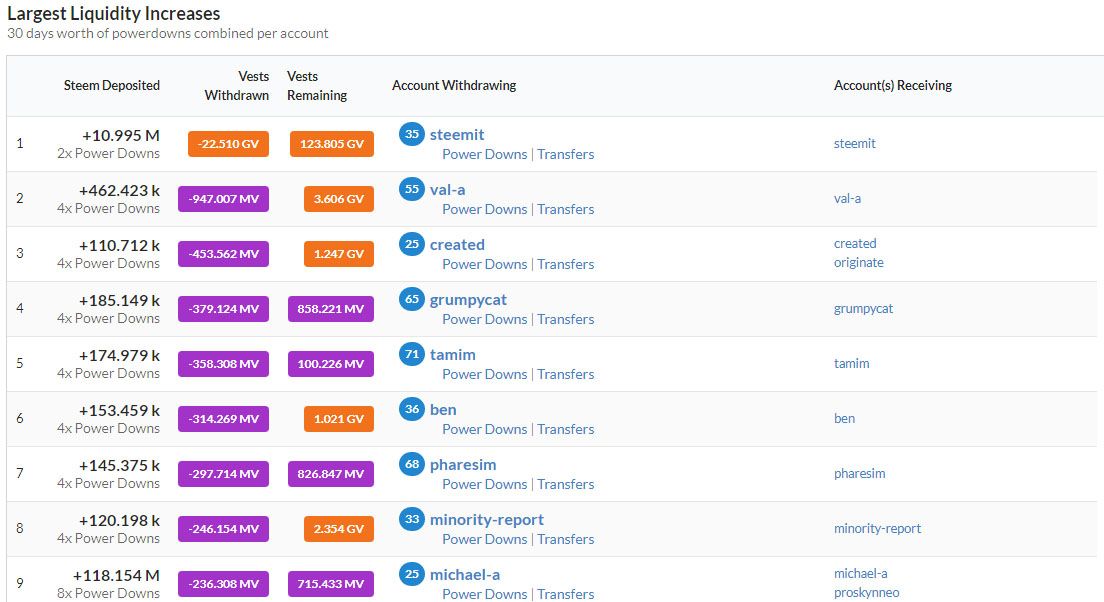This screenshot has height=602, width=1104.
Task: Open the ben account withdrawing link
Action: point(443,409)
